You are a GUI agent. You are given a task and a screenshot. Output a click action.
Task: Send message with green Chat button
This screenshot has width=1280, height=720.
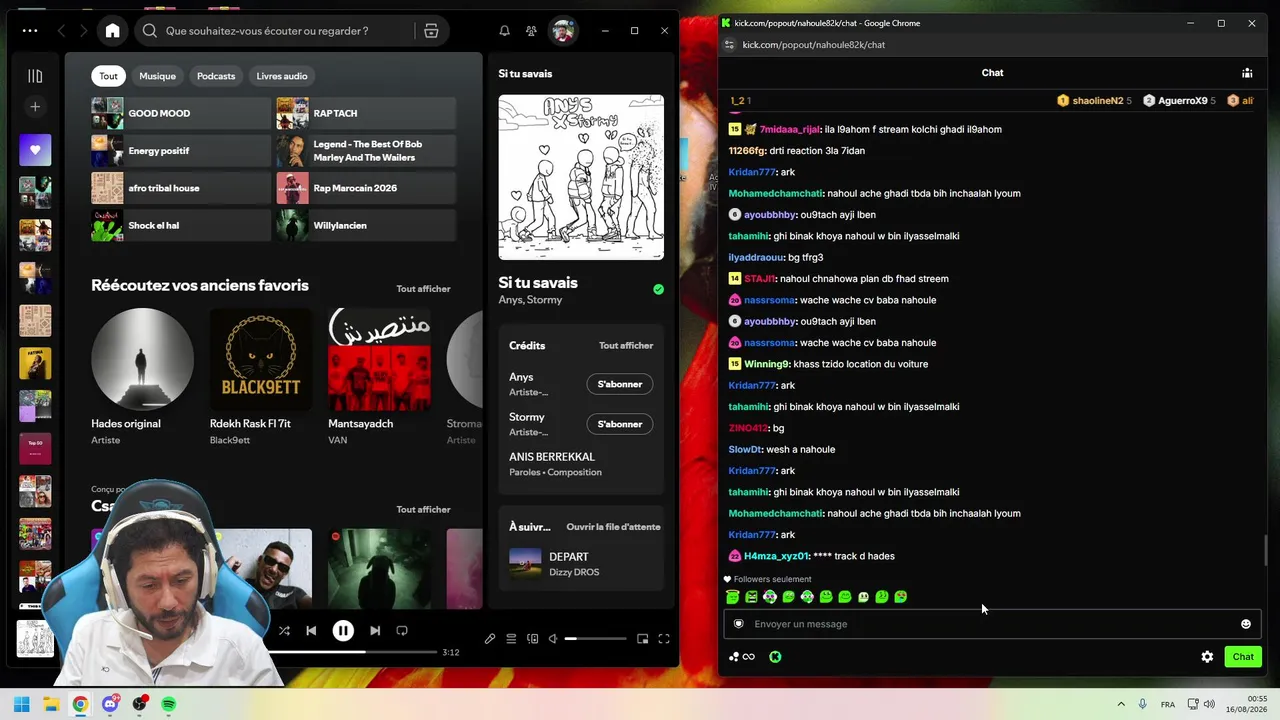click(x=1243, y=657)
